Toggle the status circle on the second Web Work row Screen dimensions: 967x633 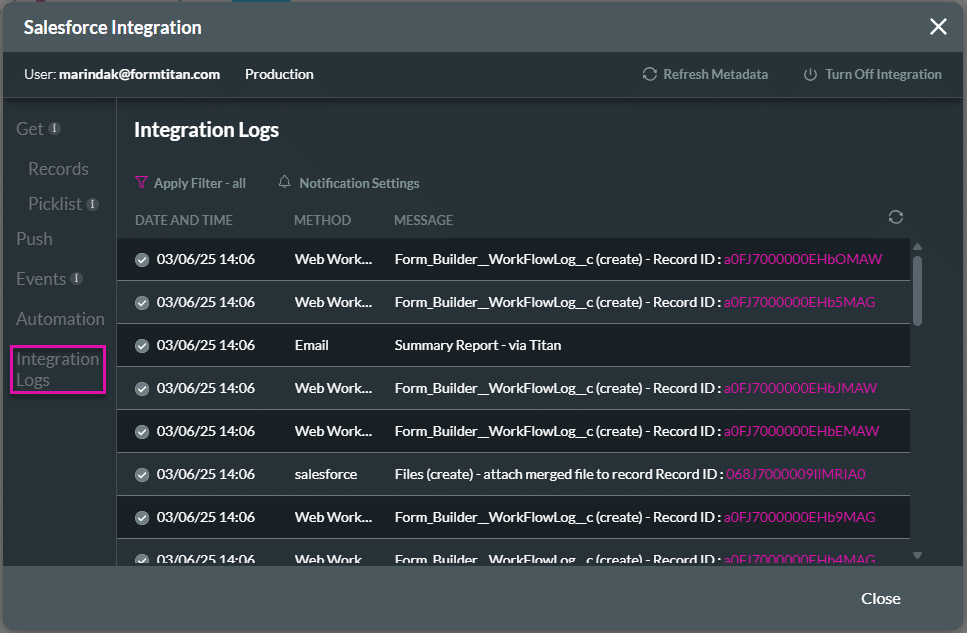[x=141, y=301]
